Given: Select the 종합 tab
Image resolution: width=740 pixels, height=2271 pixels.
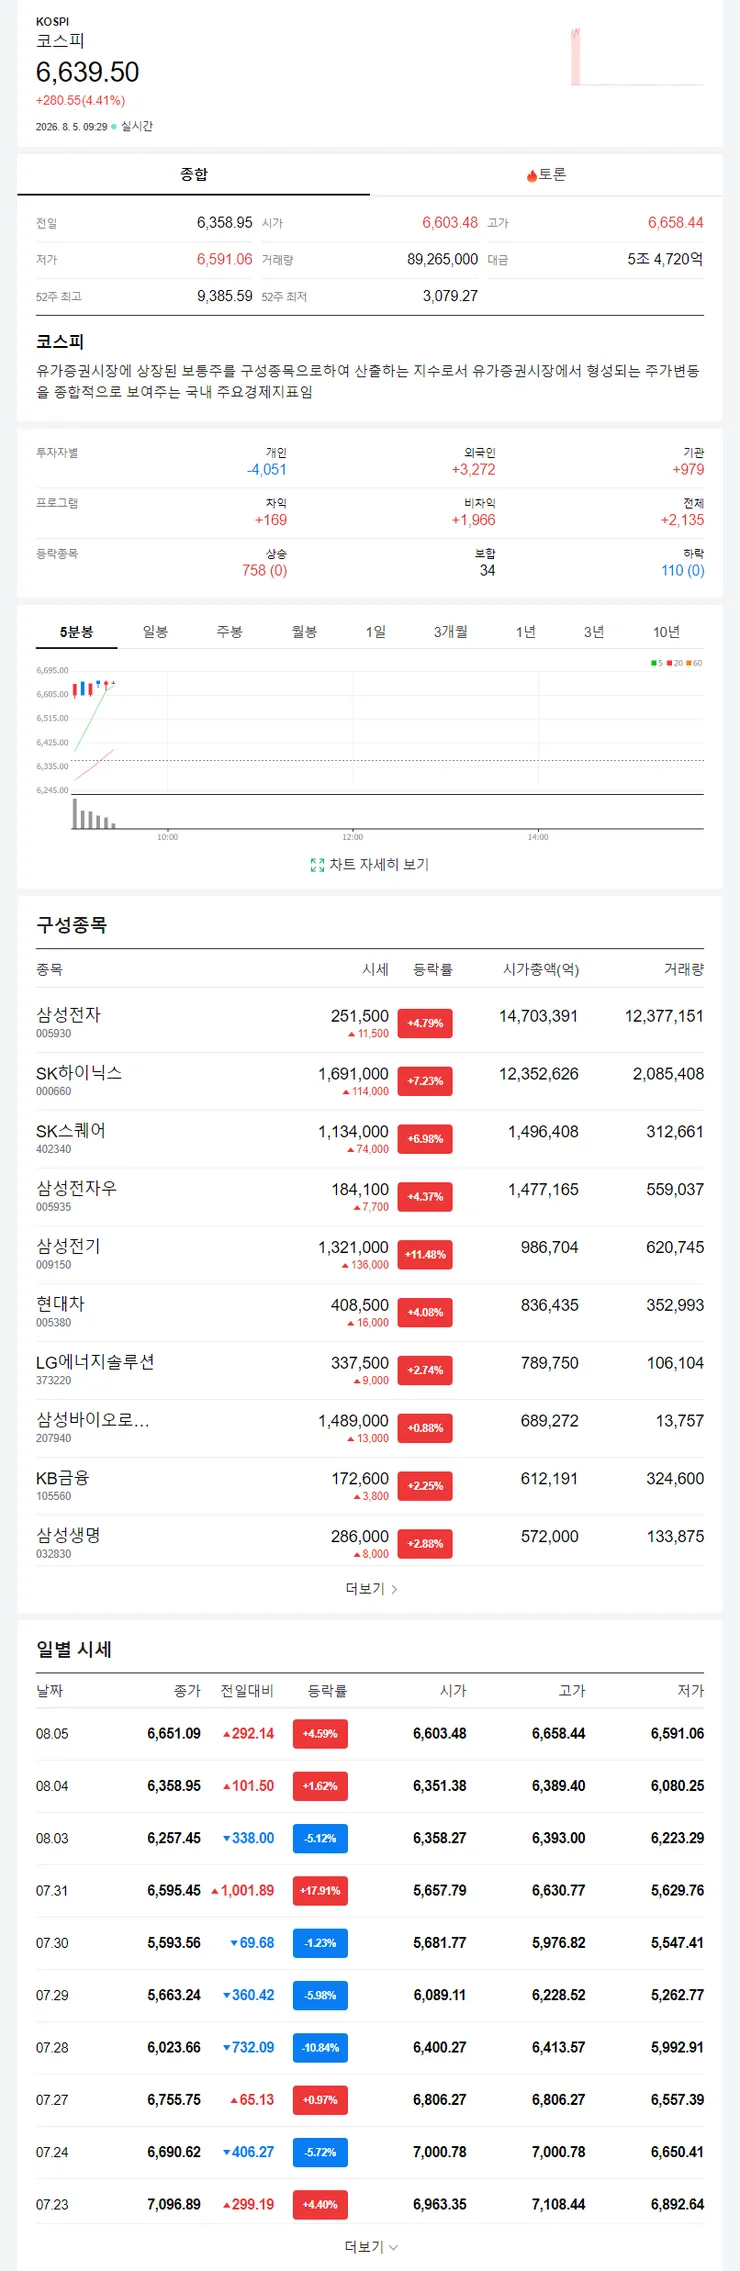Looking at the screenshot, I should click(x=194, y=175).
